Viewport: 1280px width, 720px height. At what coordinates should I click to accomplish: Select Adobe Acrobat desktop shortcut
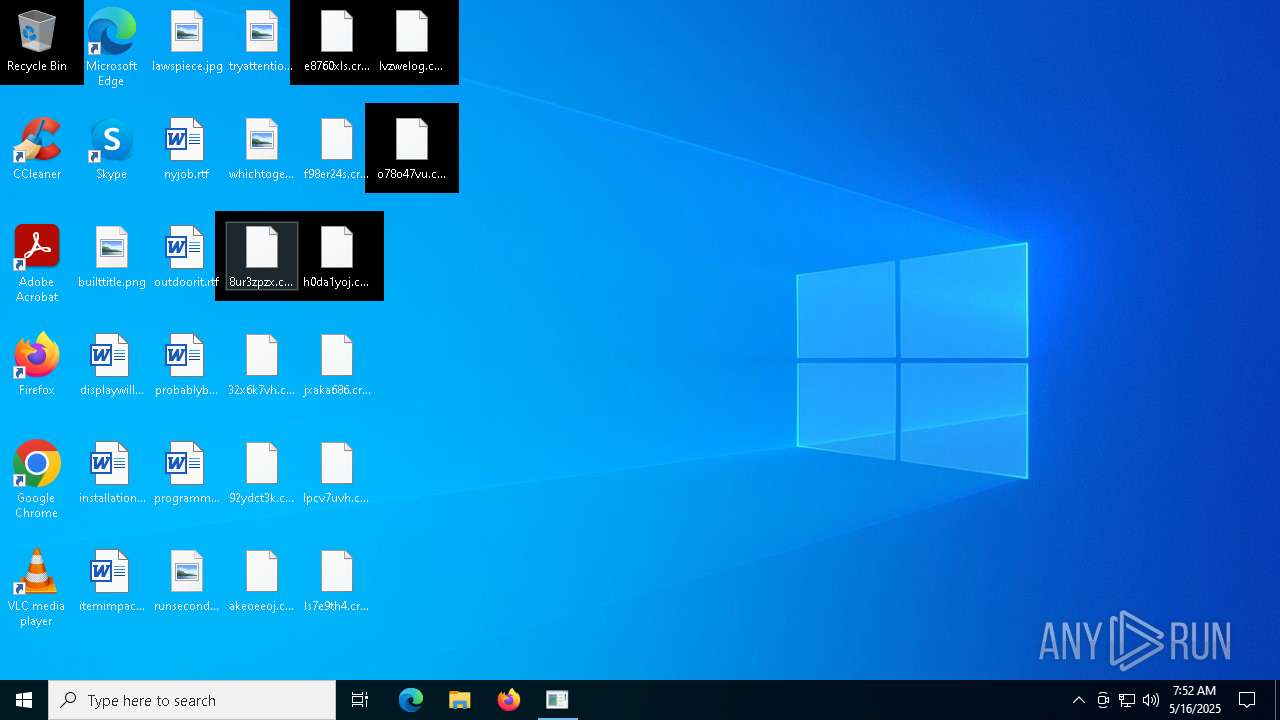coord(37,263)
